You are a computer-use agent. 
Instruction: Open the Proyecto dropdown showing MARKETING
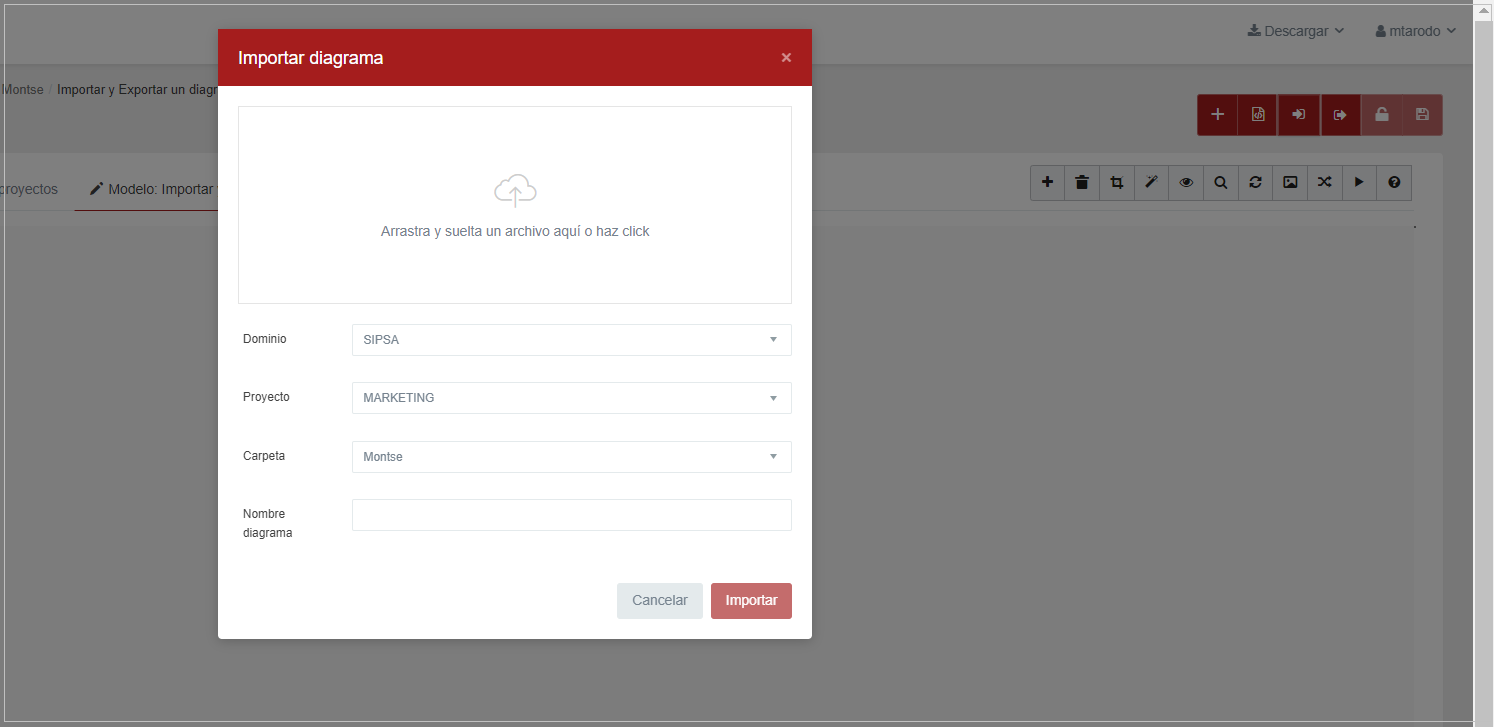pyautogui.click(x=571, y=398)
